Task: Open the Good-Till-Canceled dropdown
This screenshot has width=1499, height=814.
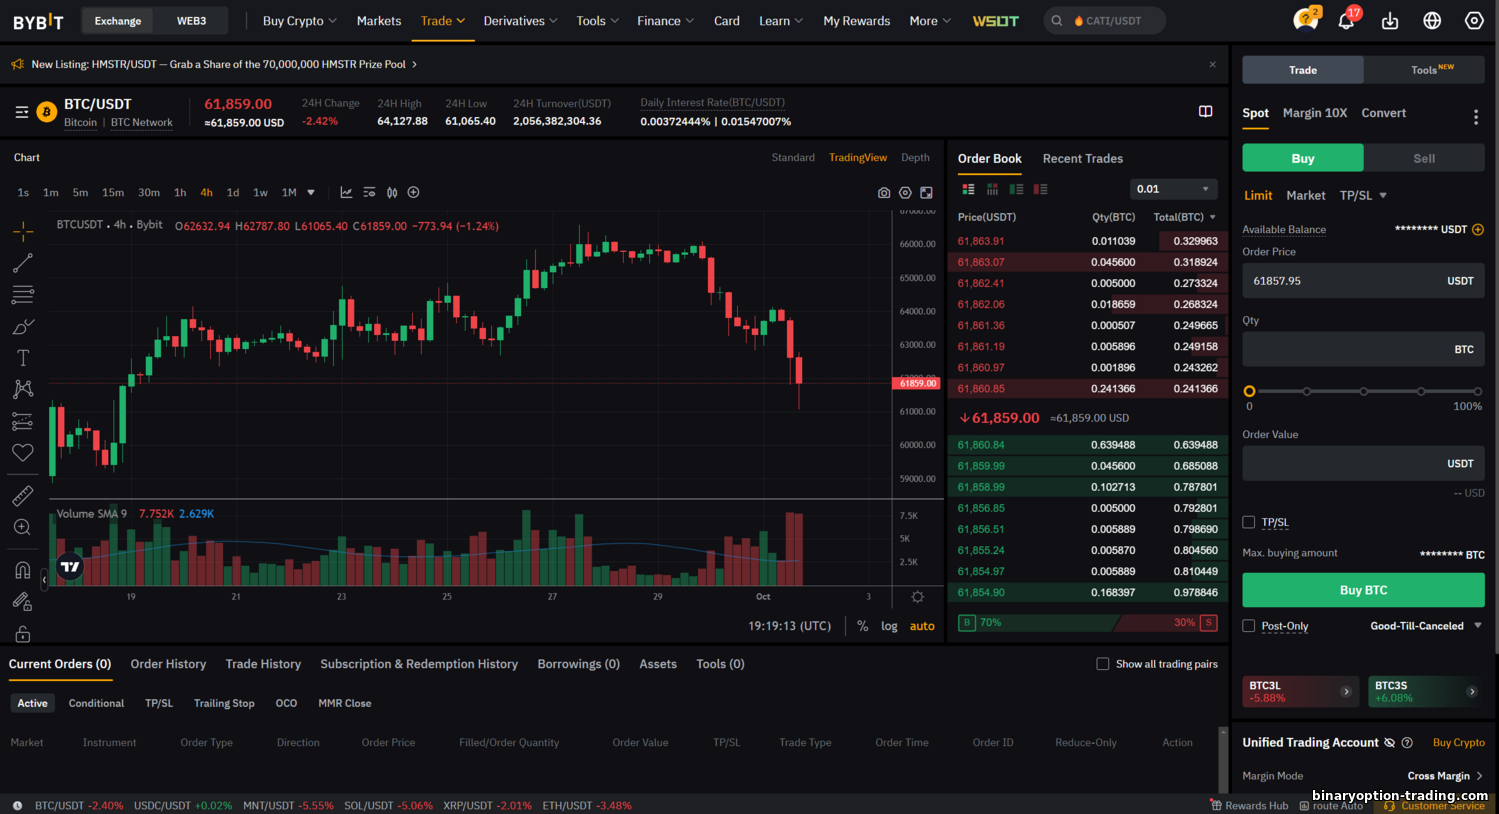Action: click(1426, 626)
